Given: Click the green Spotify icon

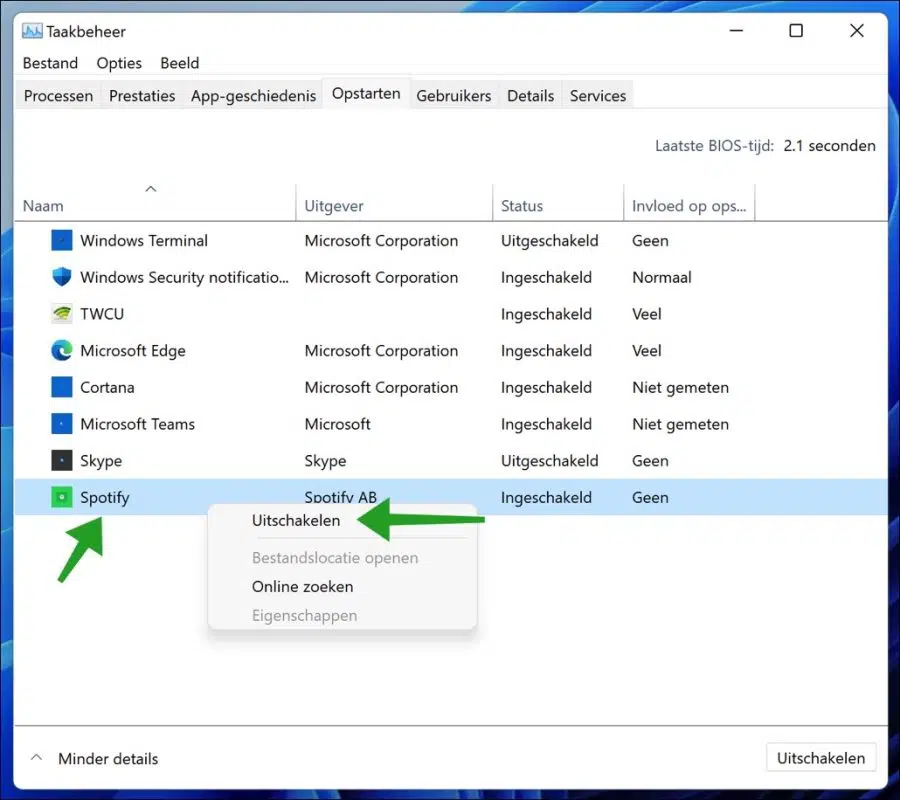Looking at the screenshot, I should [x=61, y=497].
